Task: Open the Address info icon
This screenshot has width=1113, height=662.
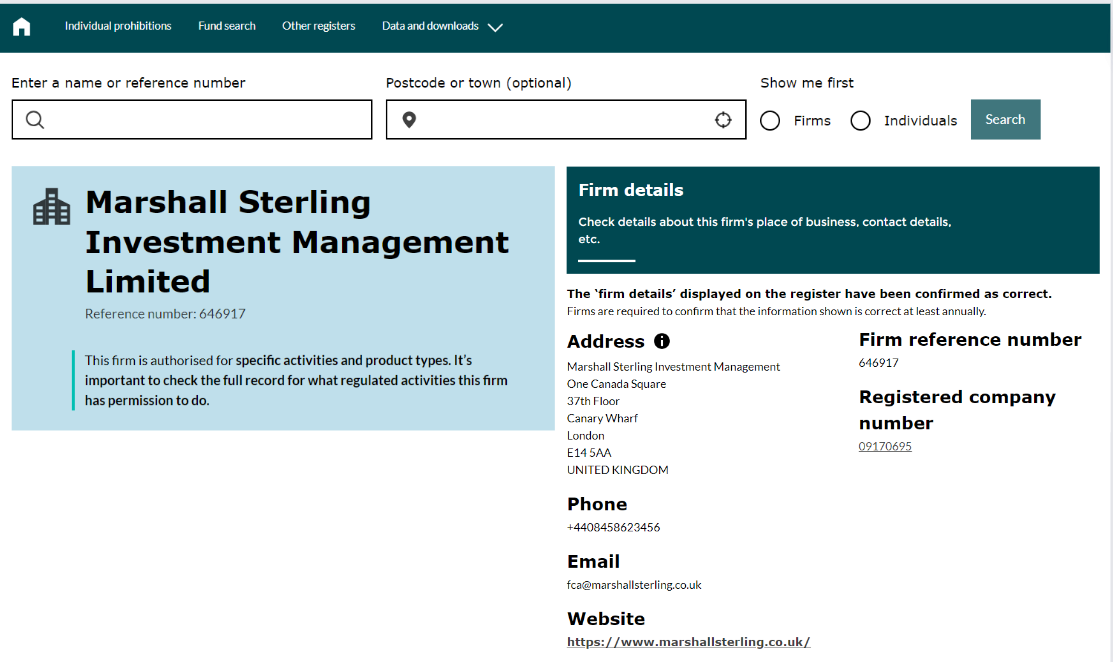Action: [x=662, y=341]
